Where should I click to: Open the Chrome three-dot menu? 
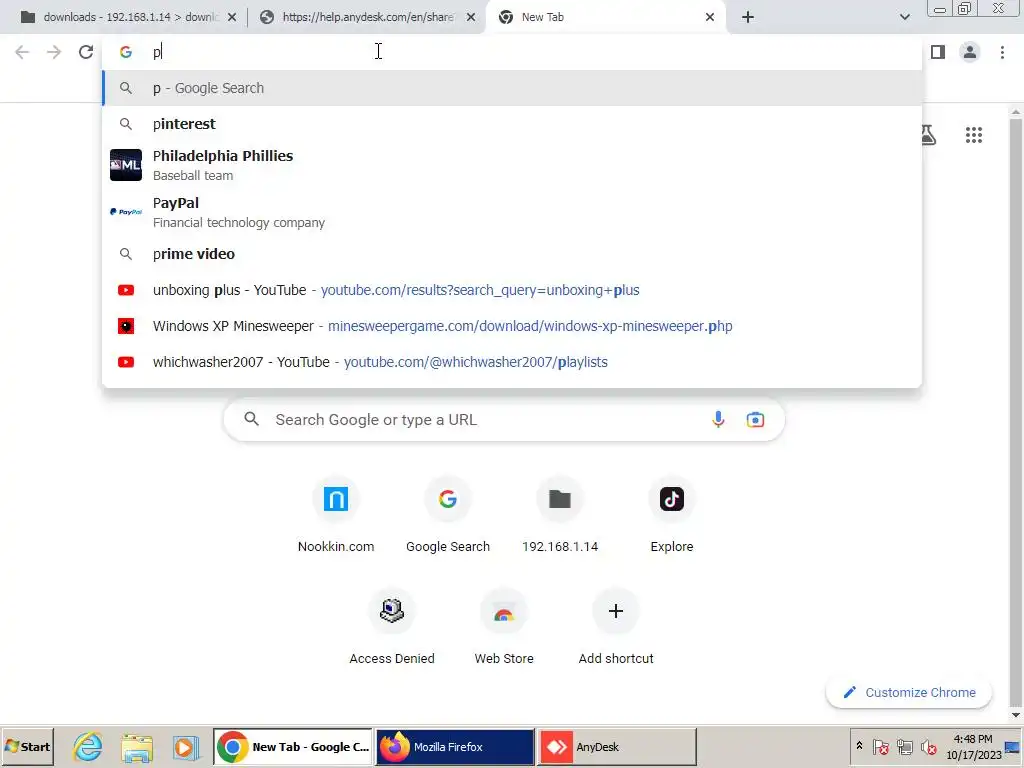point(1002,52)
